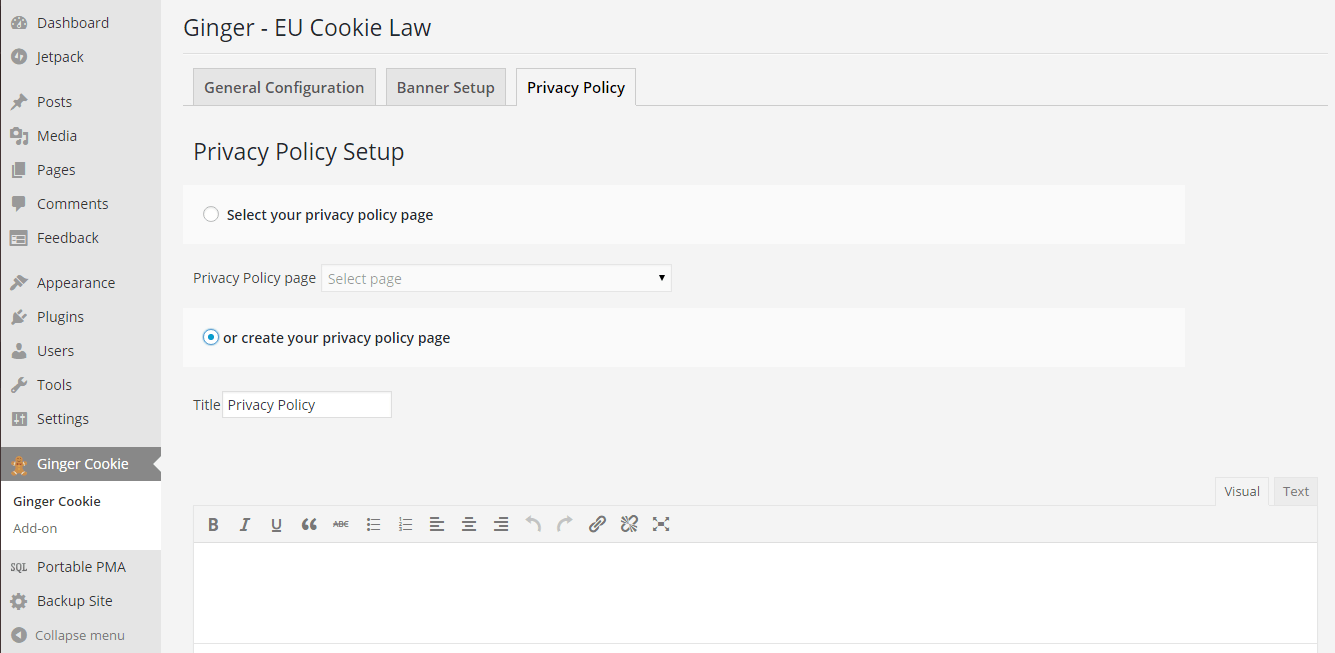Click the Backup Site gear icon

(19, 601)
